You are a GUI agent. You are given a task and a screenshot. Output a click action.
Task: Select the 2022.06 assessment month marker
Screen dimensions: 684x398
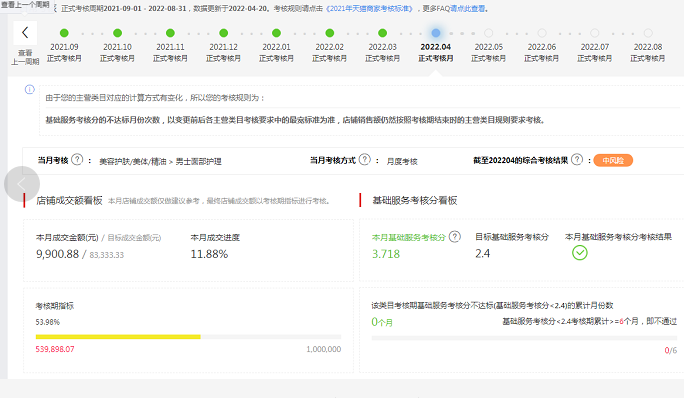click(x=542, y=33)
